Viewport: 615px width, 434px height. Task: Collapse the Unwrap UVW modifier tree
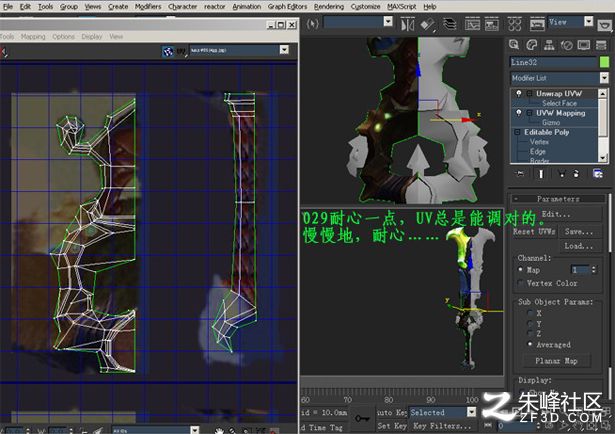click(x=529, y=94)
